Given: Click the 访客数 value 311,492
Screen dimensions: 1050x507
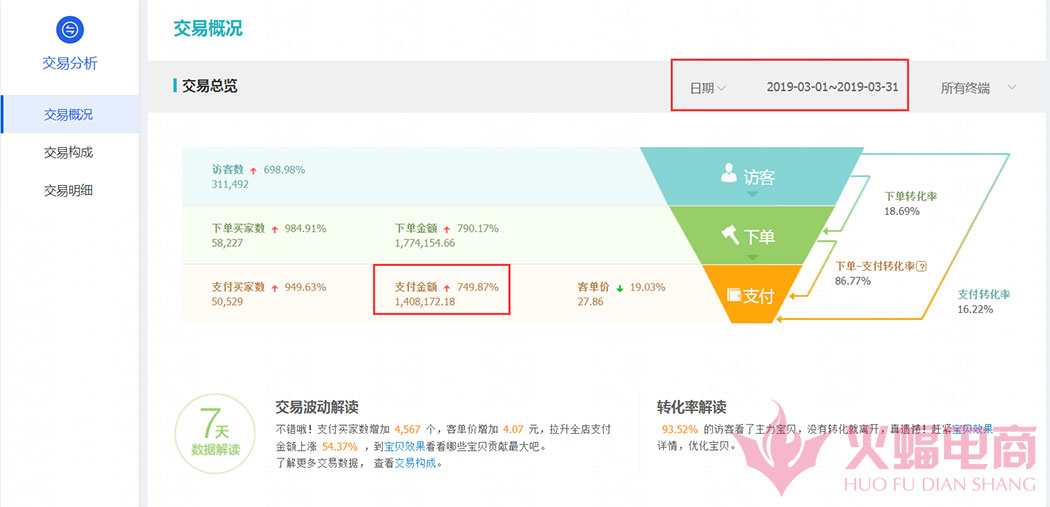Looking at the screenshot, I should [x=230, y=184].
